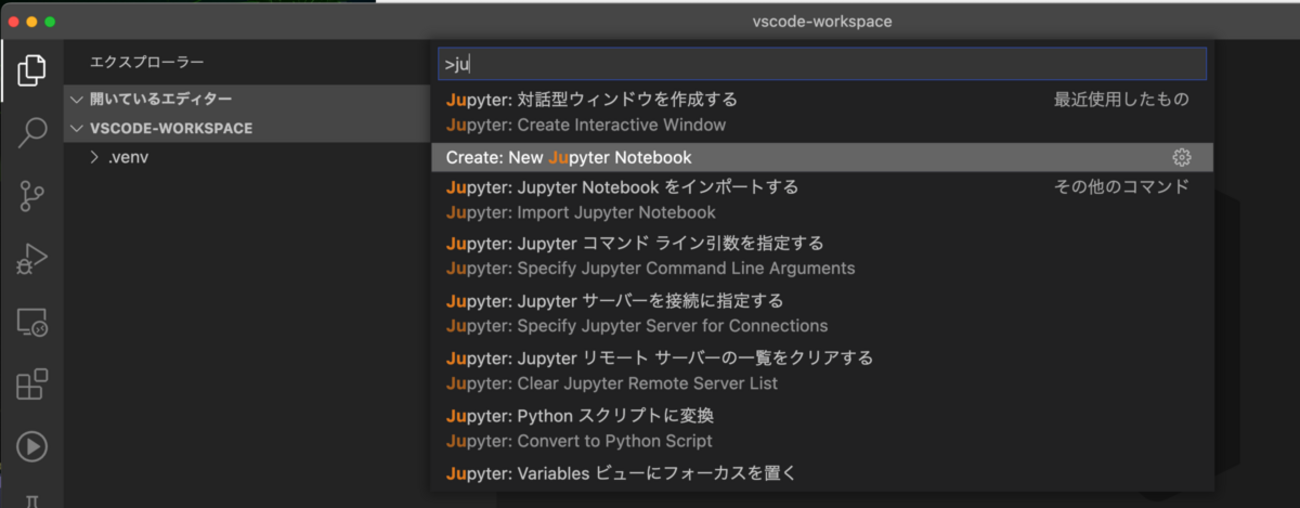Open the Explorer view in activity bar
Viewport: 1300px width, 508px height.
(x=32, y=70)
